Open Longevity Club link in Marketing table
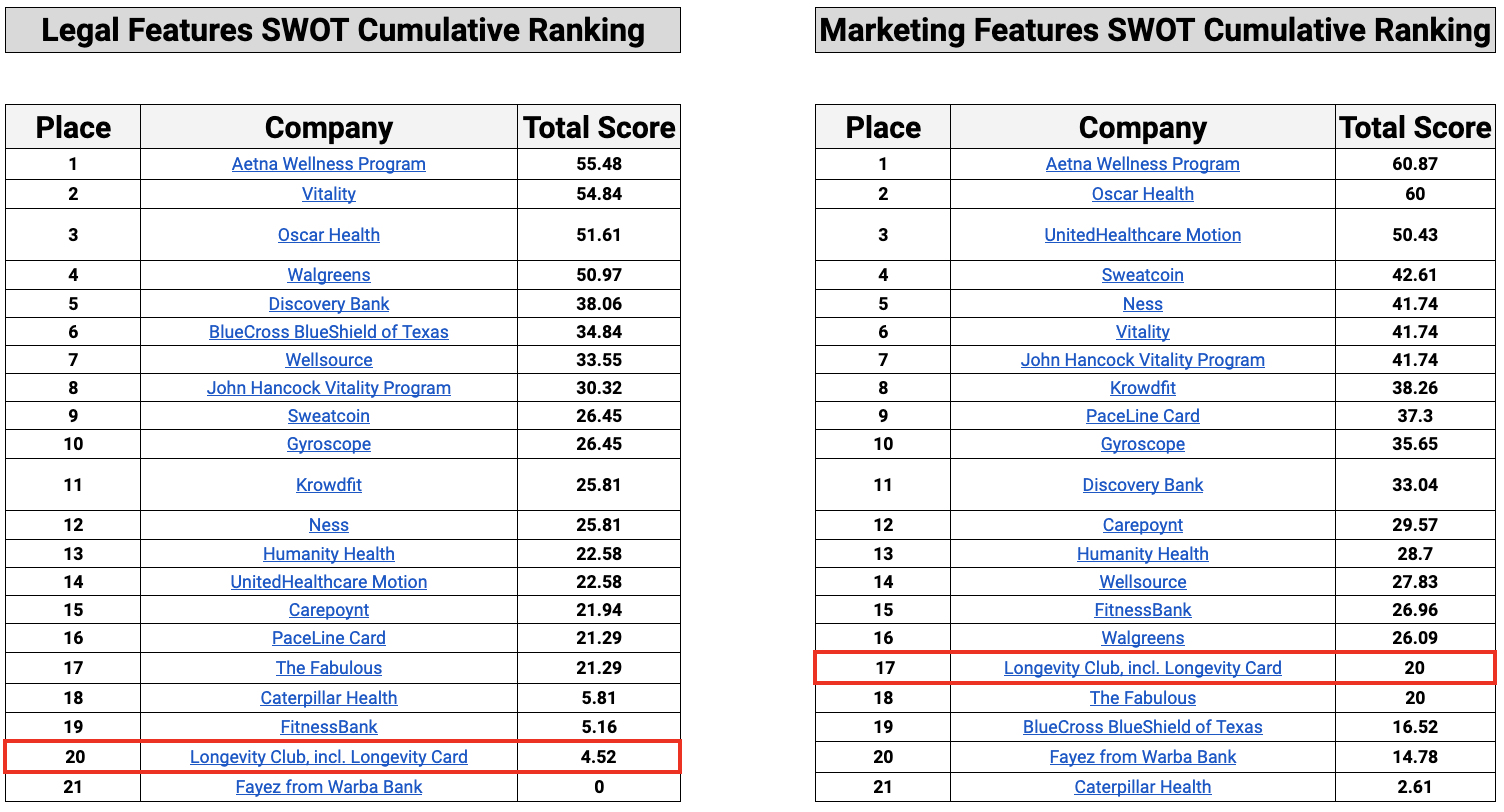Image resolution: width=1504 pixels, height=812 pixels. click(1142, 668)
